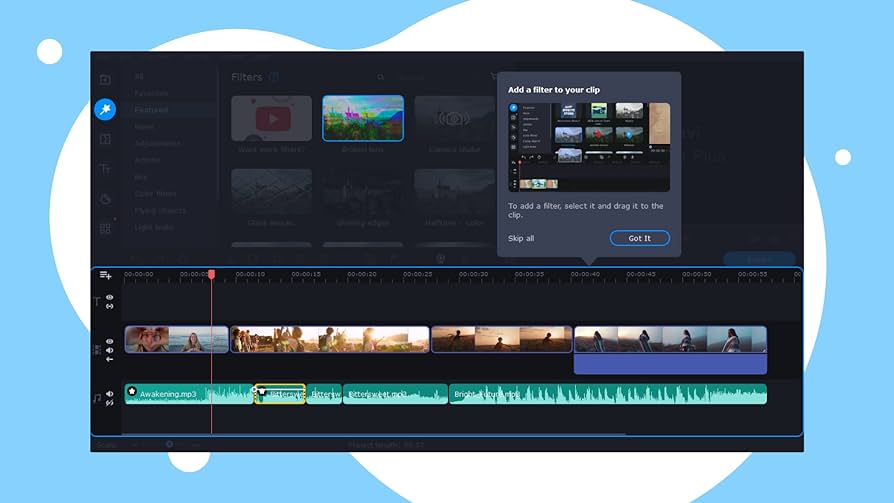The width and height of the screenshot is (894, 503).
Task: Open the Filters magic wand tab
Action: tap(105, 110)
